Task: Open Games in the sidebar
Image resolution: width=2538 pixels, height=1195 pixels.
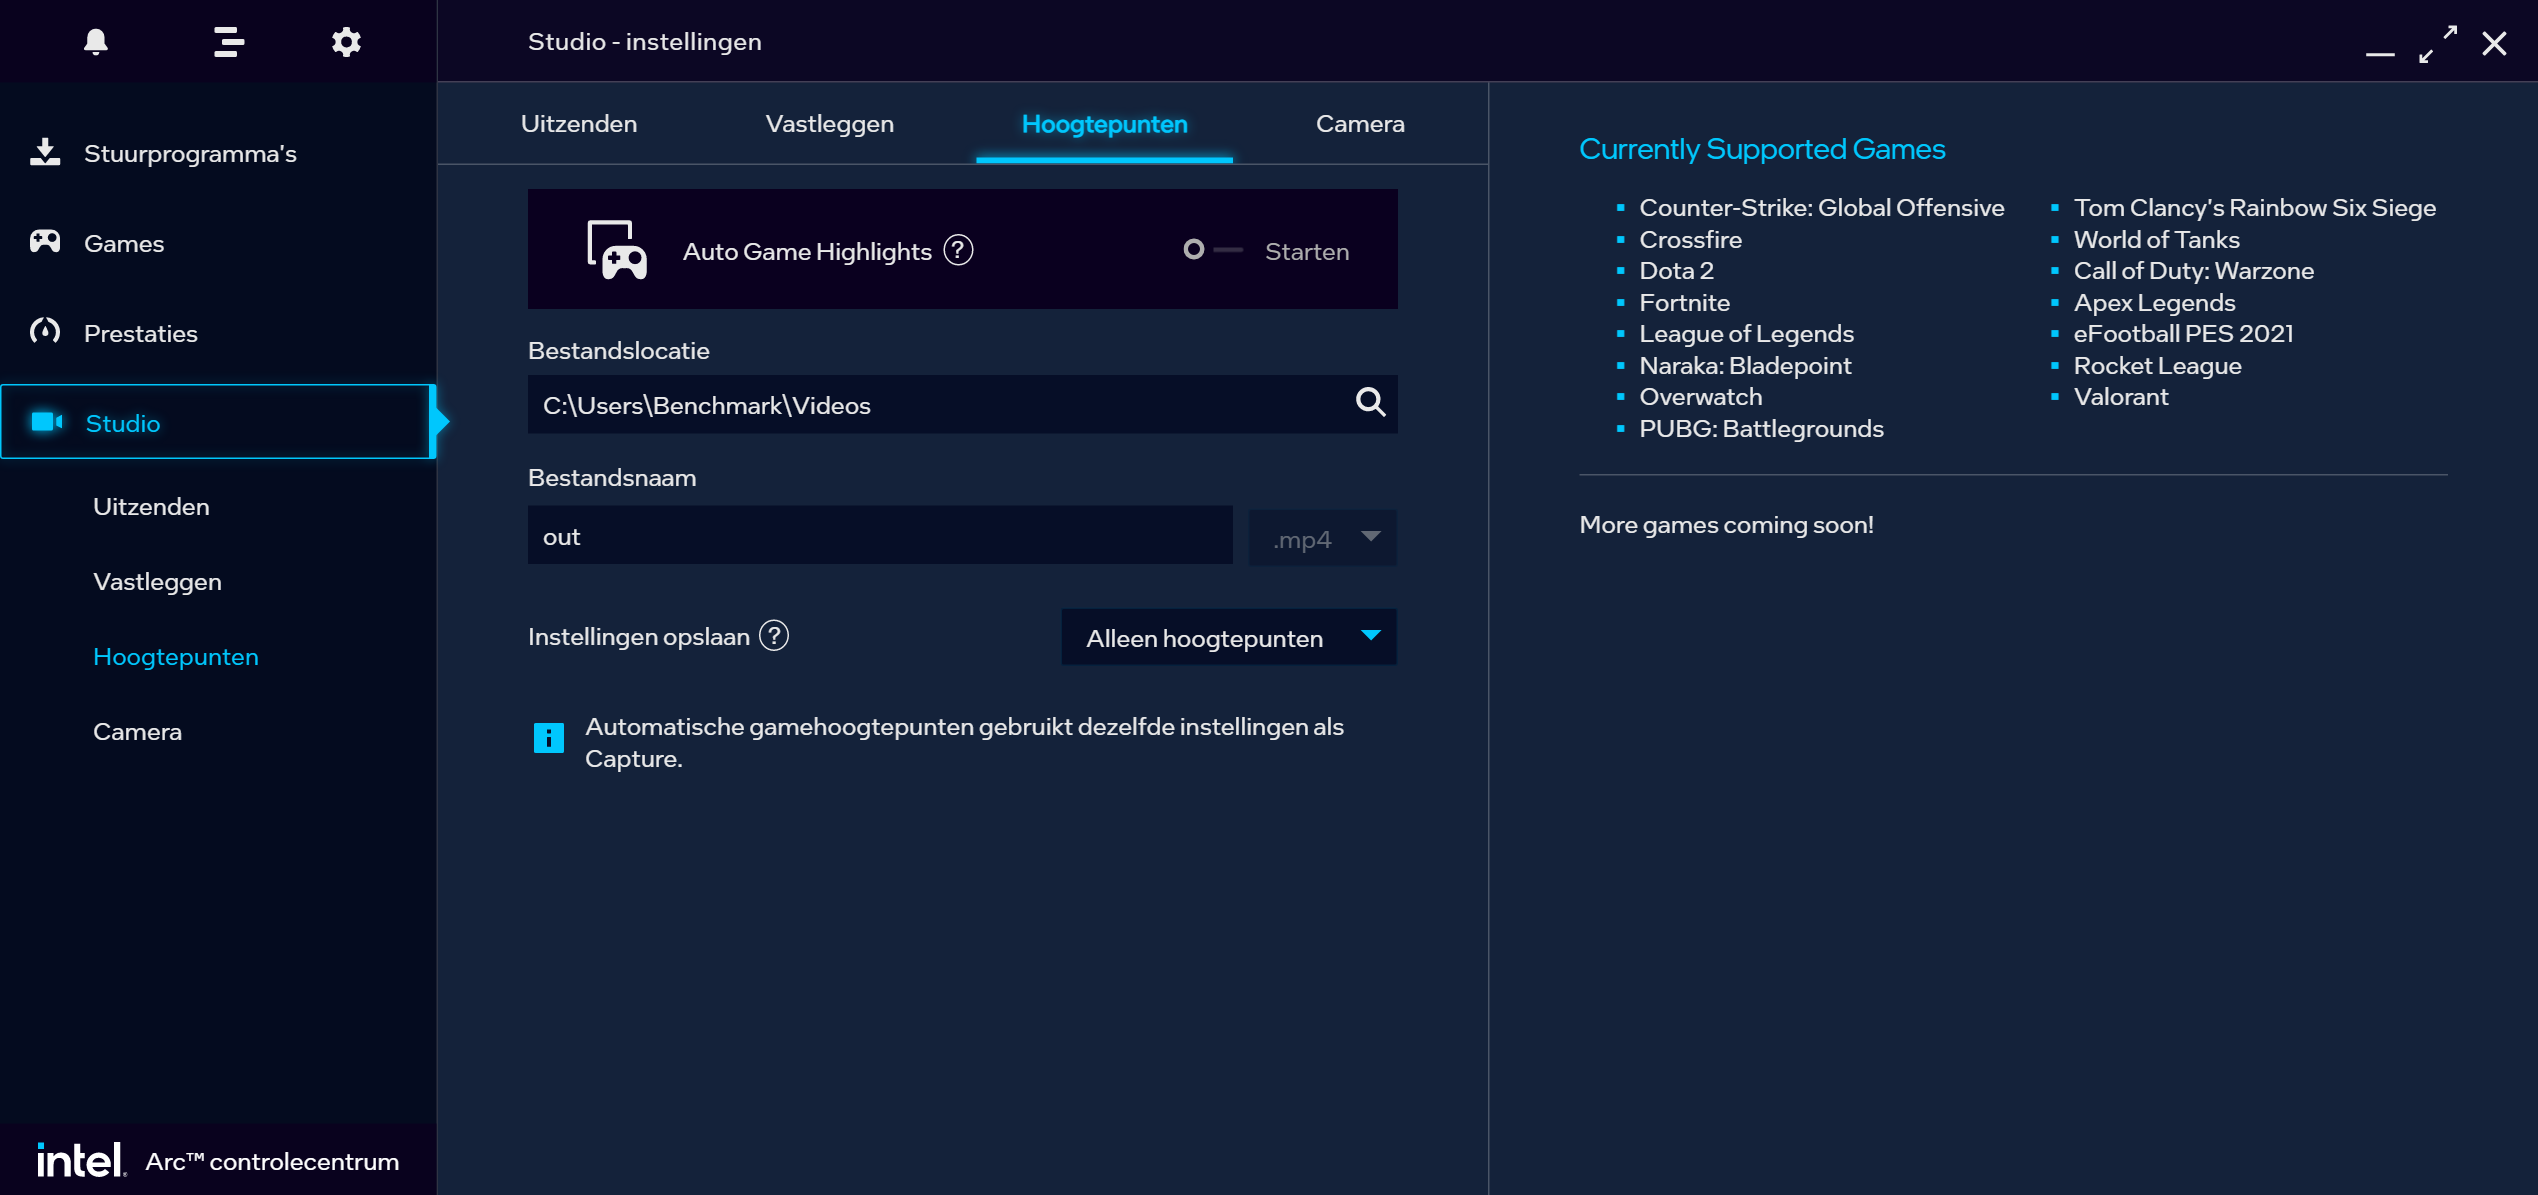Action: (x=218, y=243)
